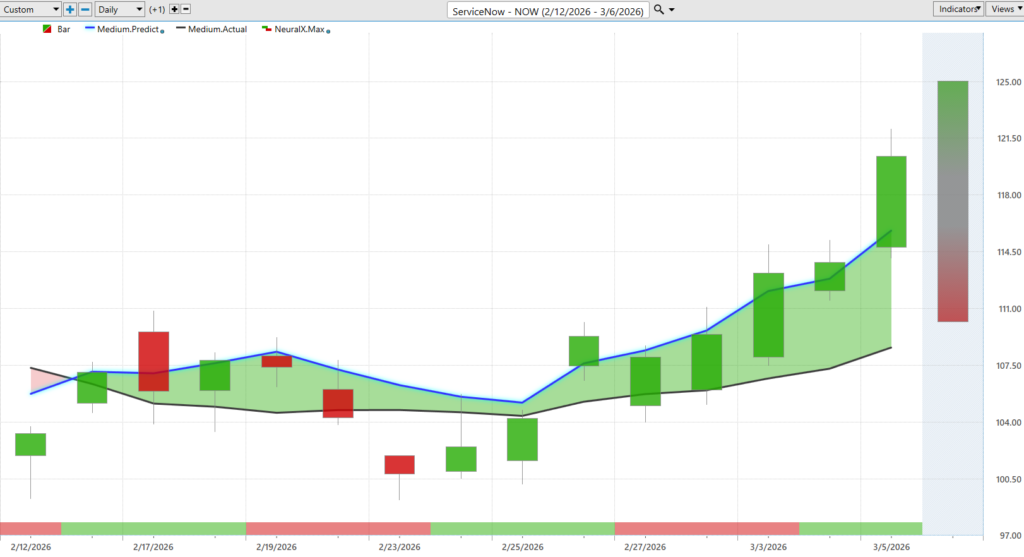Click the 114.50 price axis label
This screenshot has width=1024, height=557.
coord(1008,252)
